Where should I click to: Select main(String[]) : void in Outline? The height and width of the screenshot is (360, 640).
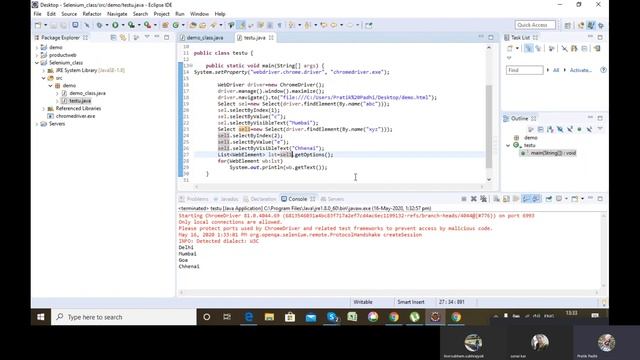click(x=549, y=153)
